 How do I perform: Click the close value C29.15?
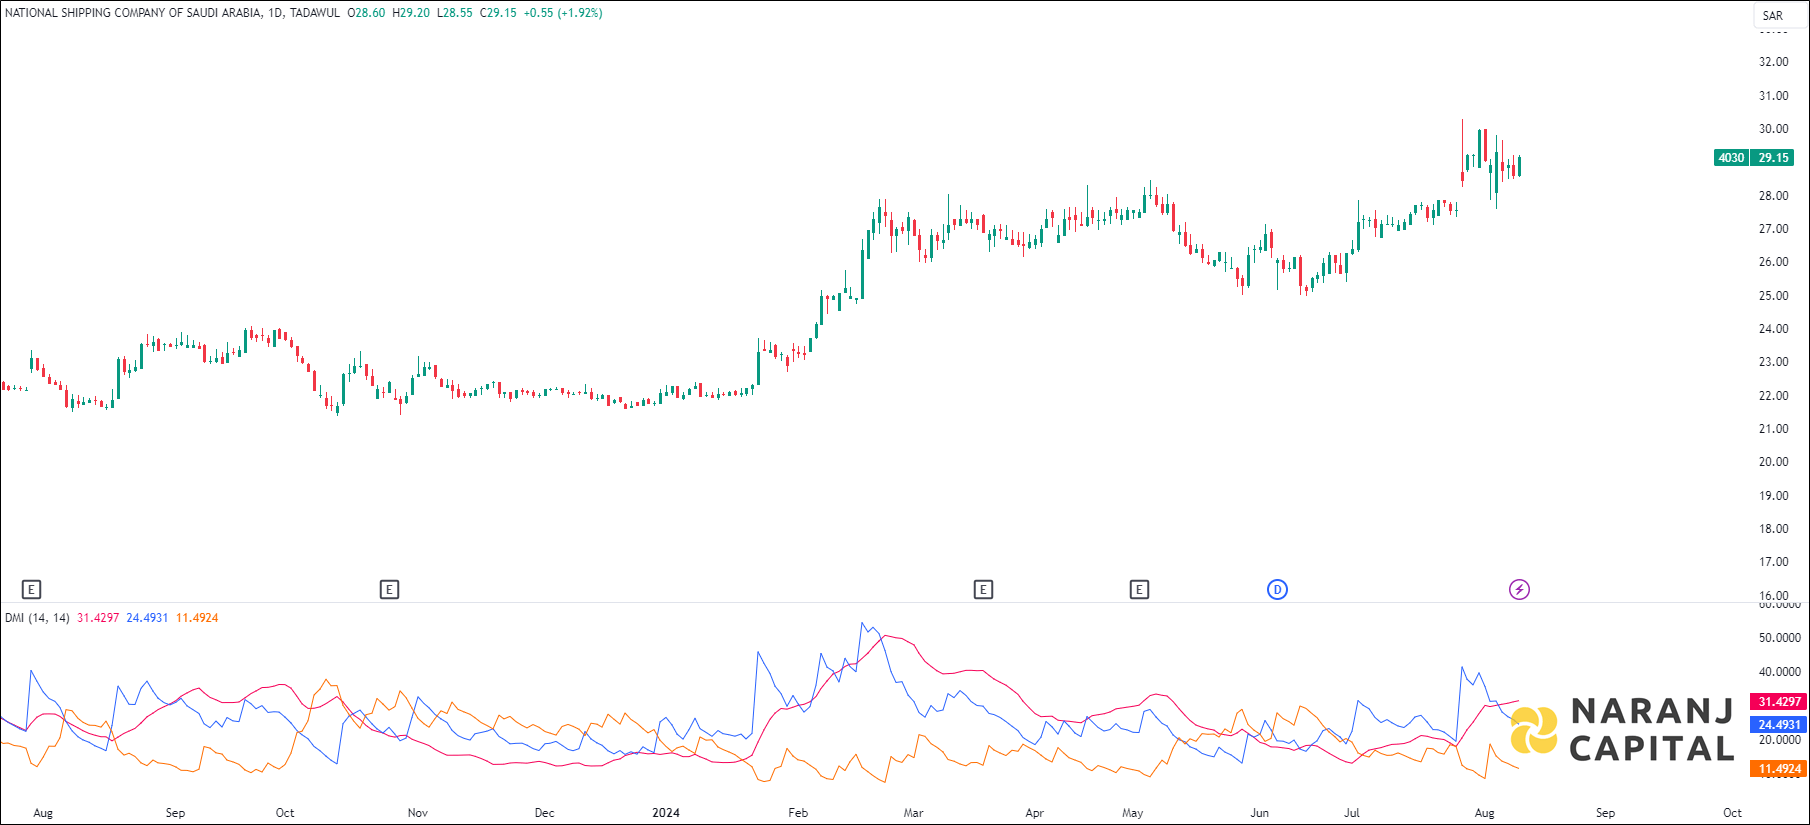[x=498, y=13]
